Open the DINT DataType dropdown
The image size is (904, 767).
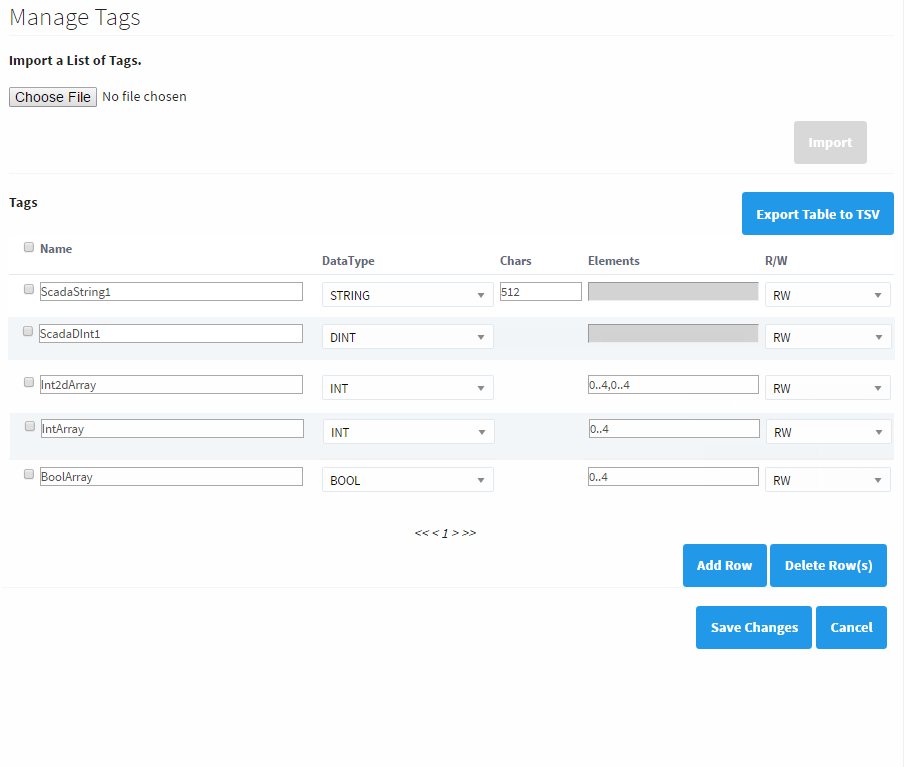point(407,337)
